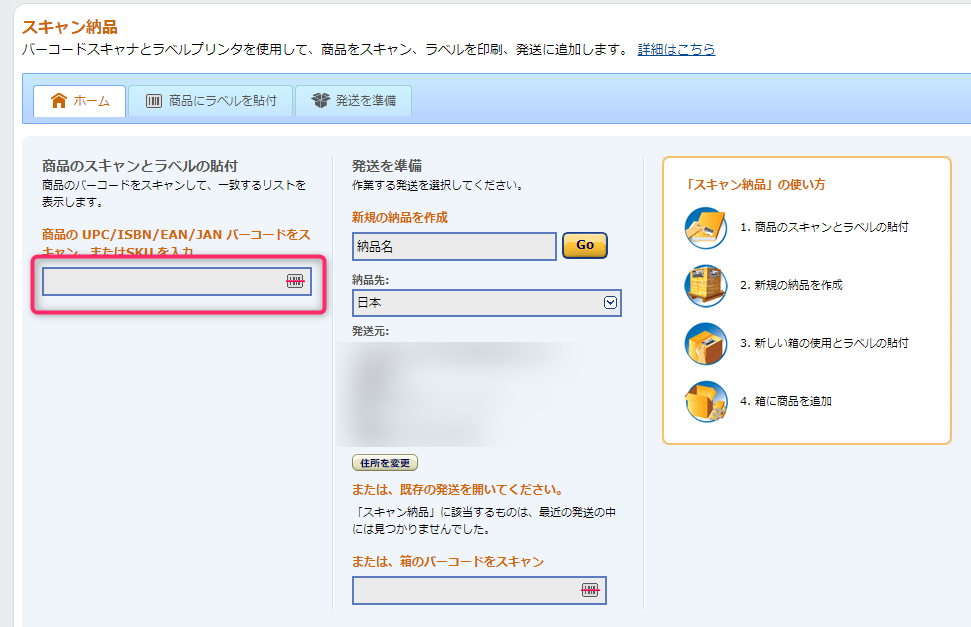Follow the 詳細はこちら link

click(676, 49)
